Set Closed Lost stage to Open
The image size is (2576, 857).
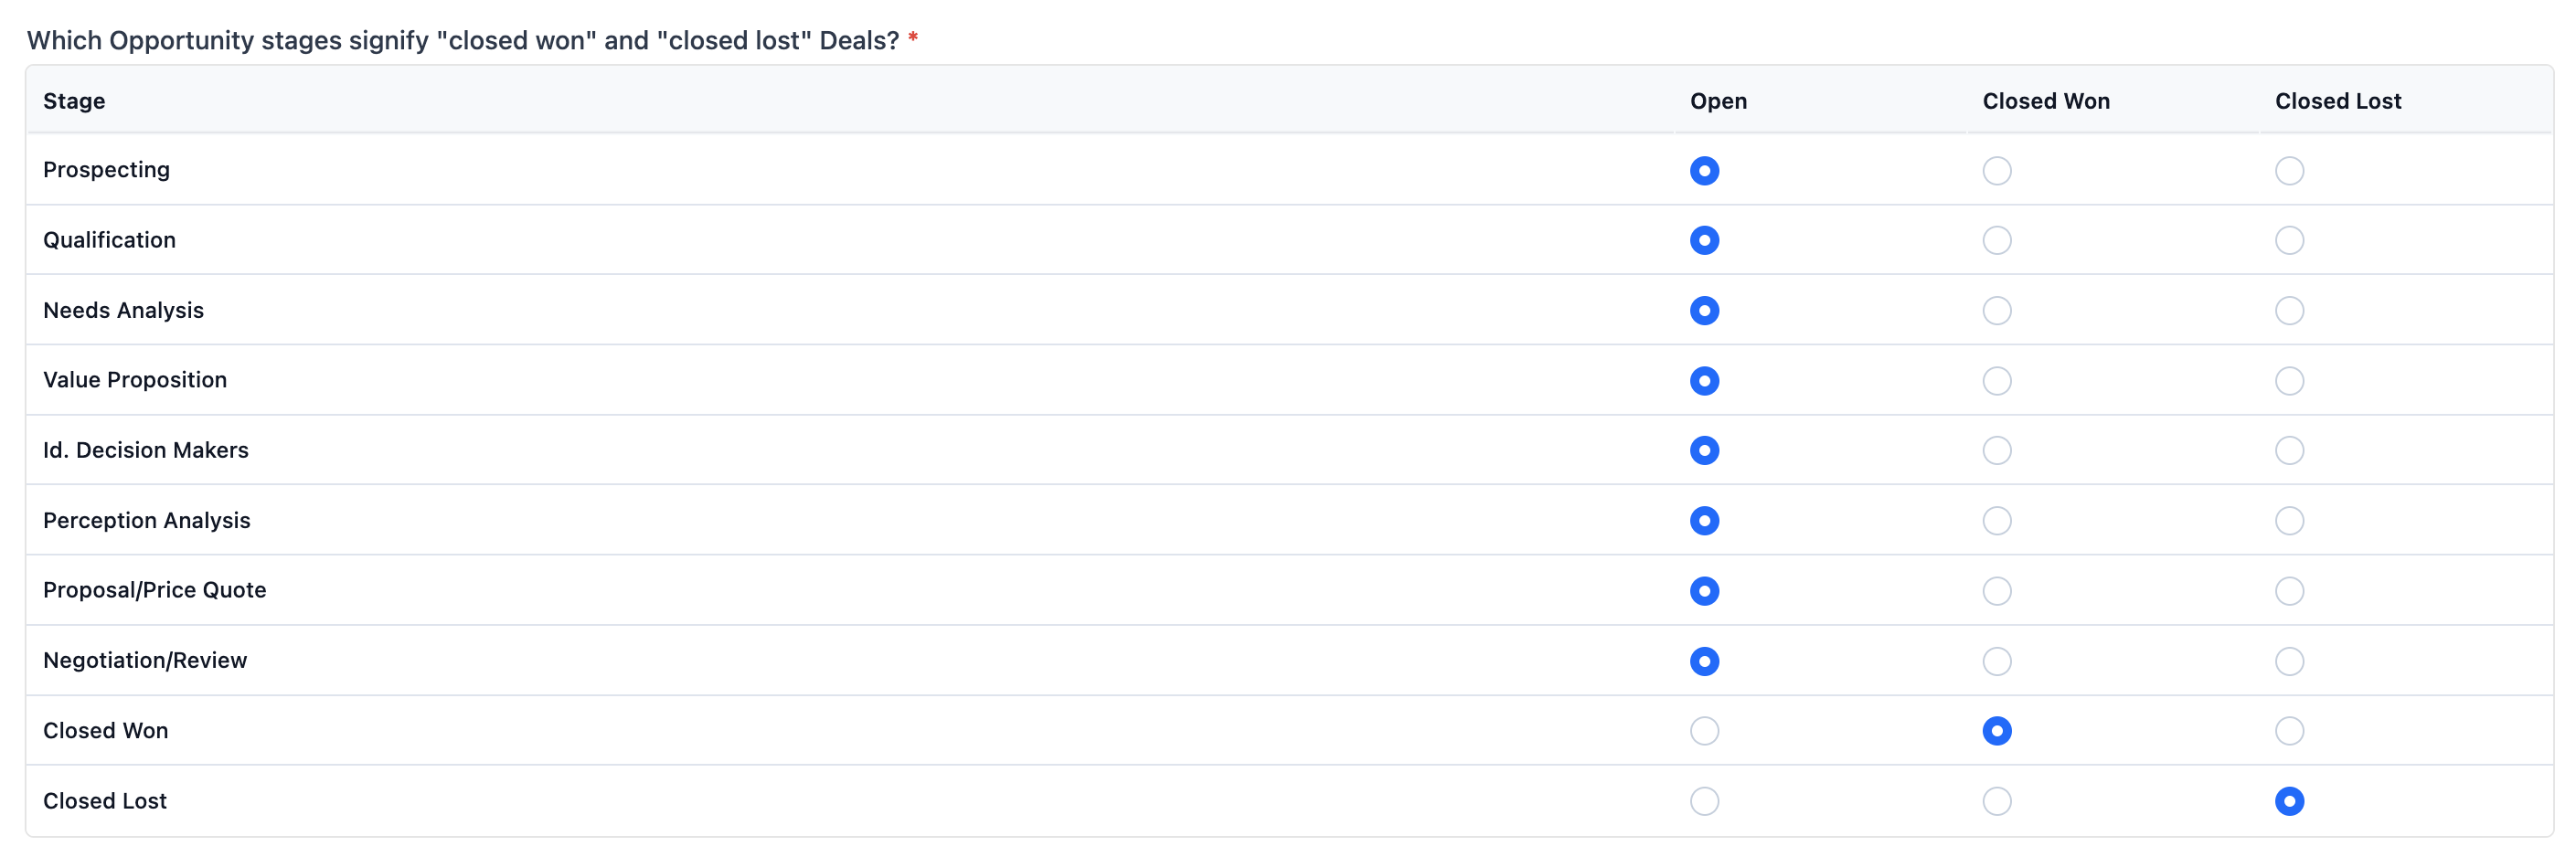click(1704, 801)
